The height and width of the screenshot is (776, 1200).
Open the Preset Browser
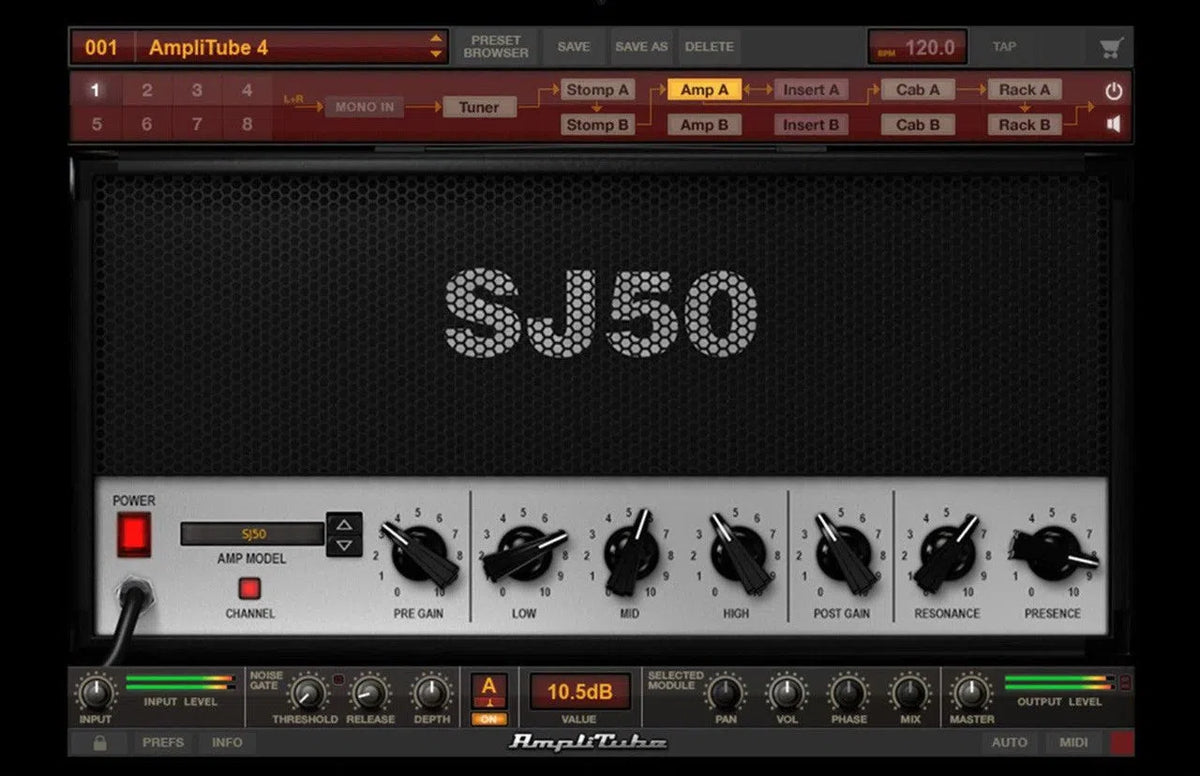tap(495, 46)
